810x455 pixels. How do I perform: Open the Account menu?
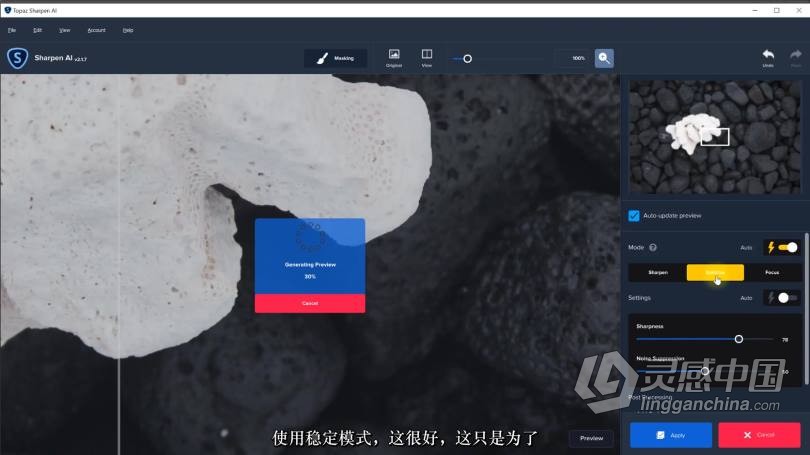(97, 30)
